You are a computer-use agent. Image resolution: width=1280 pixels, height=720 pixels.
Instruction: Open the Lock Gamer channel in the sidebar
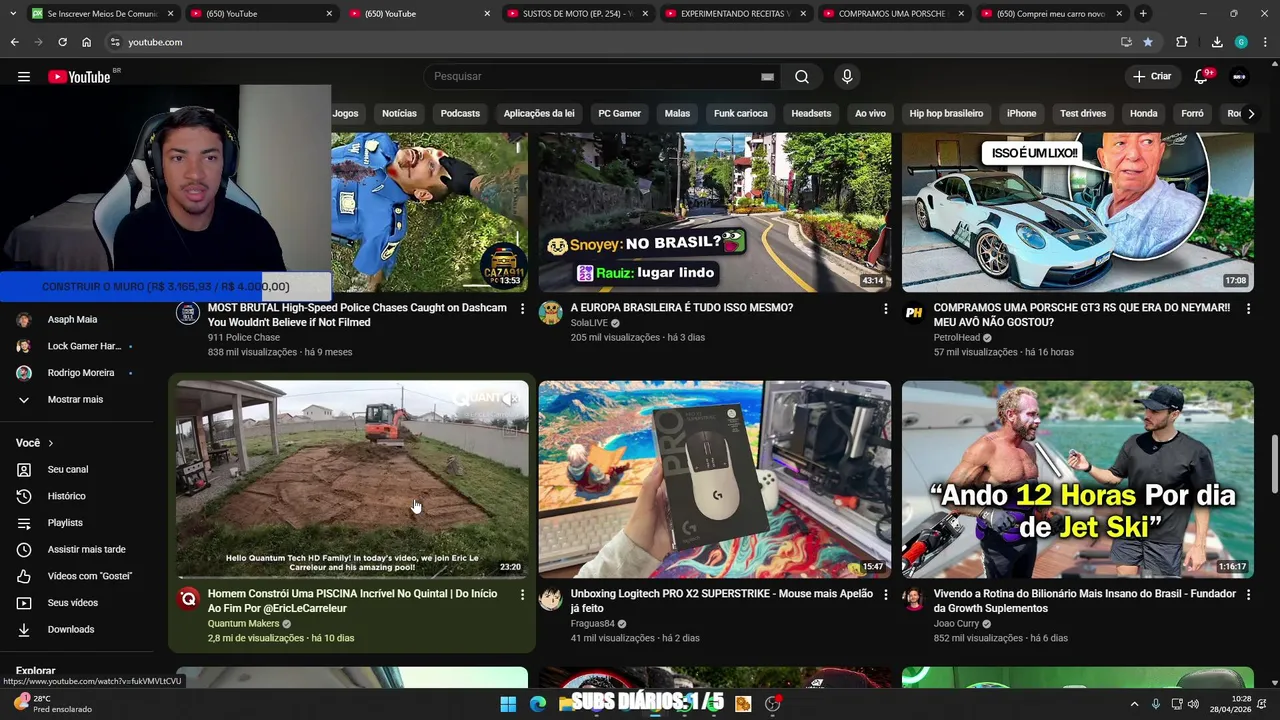click(84, 346)
